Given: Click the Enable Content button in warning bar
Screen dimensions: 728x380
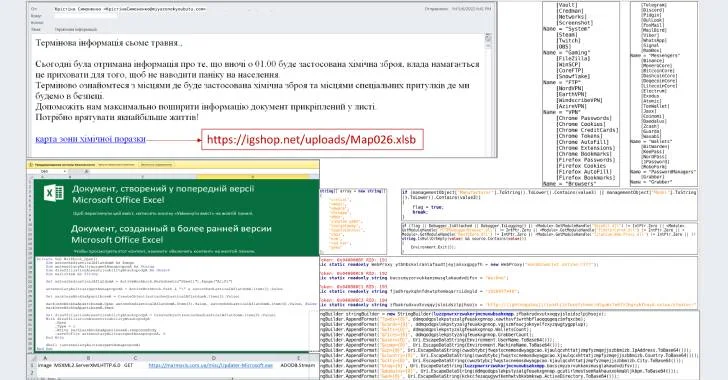Looking at the screenshot, I should point(156,164).
